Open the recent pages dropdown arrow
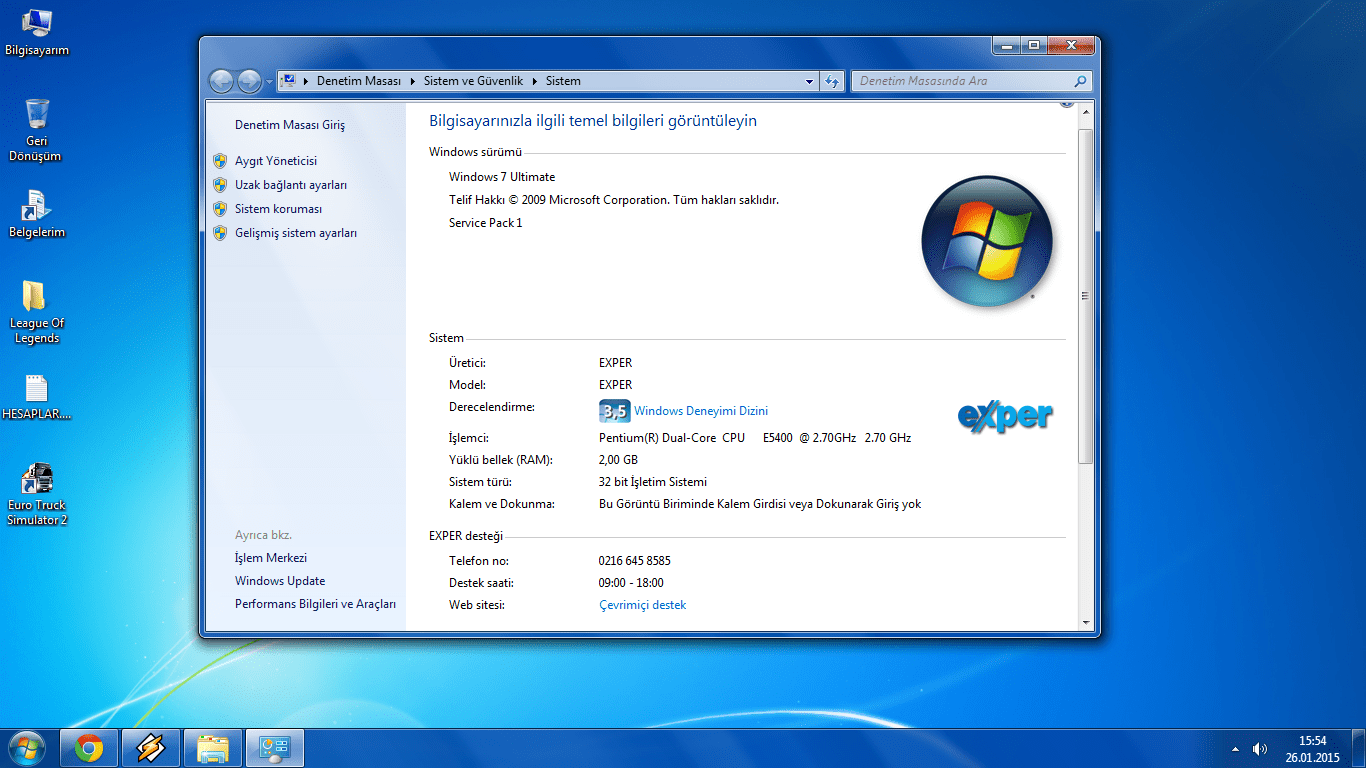 click(269, 82)
